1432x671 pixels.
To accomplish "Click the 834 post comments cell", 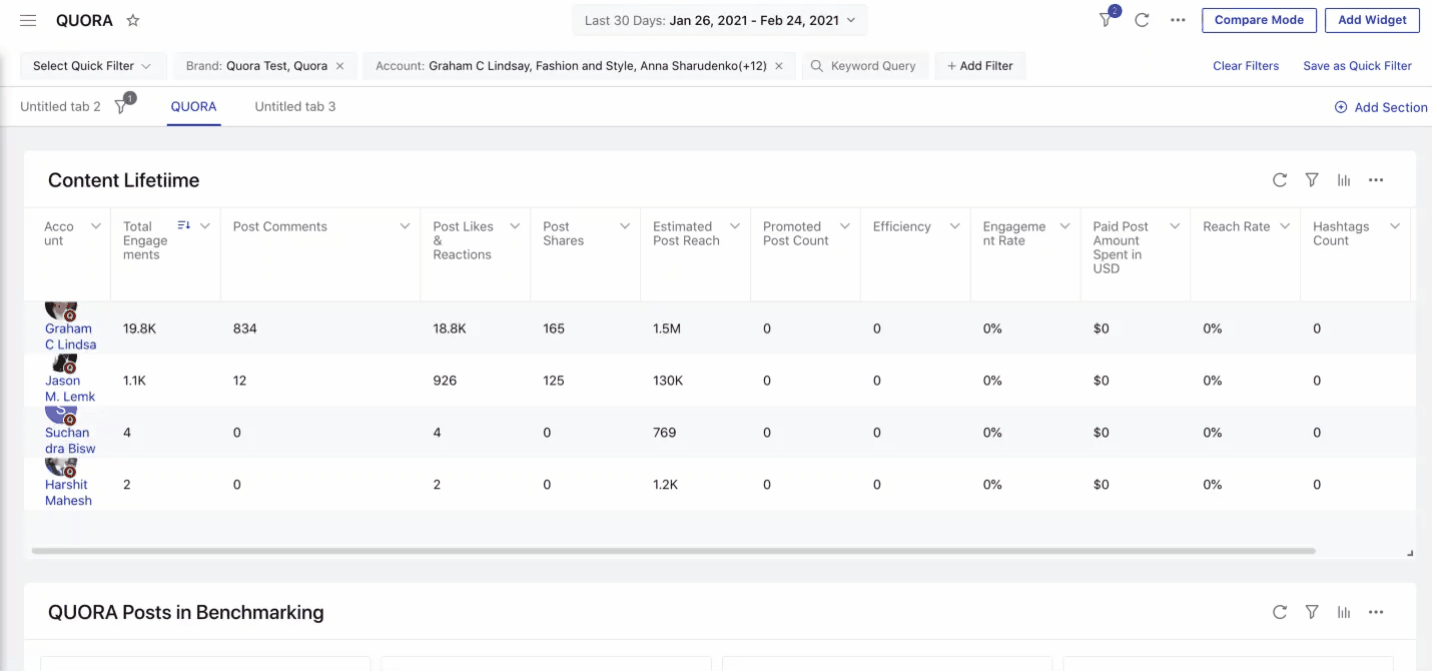I will 245,328.
